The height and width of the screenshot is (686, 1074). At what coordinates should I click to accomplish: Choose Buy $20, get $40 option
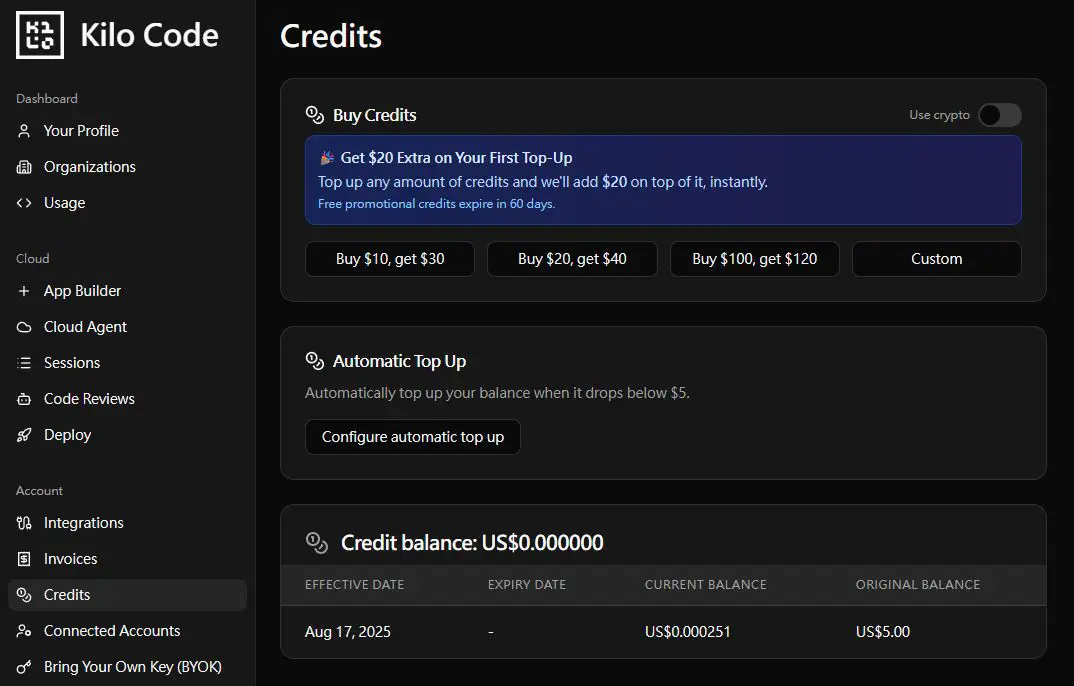click(x=572, y=259)
